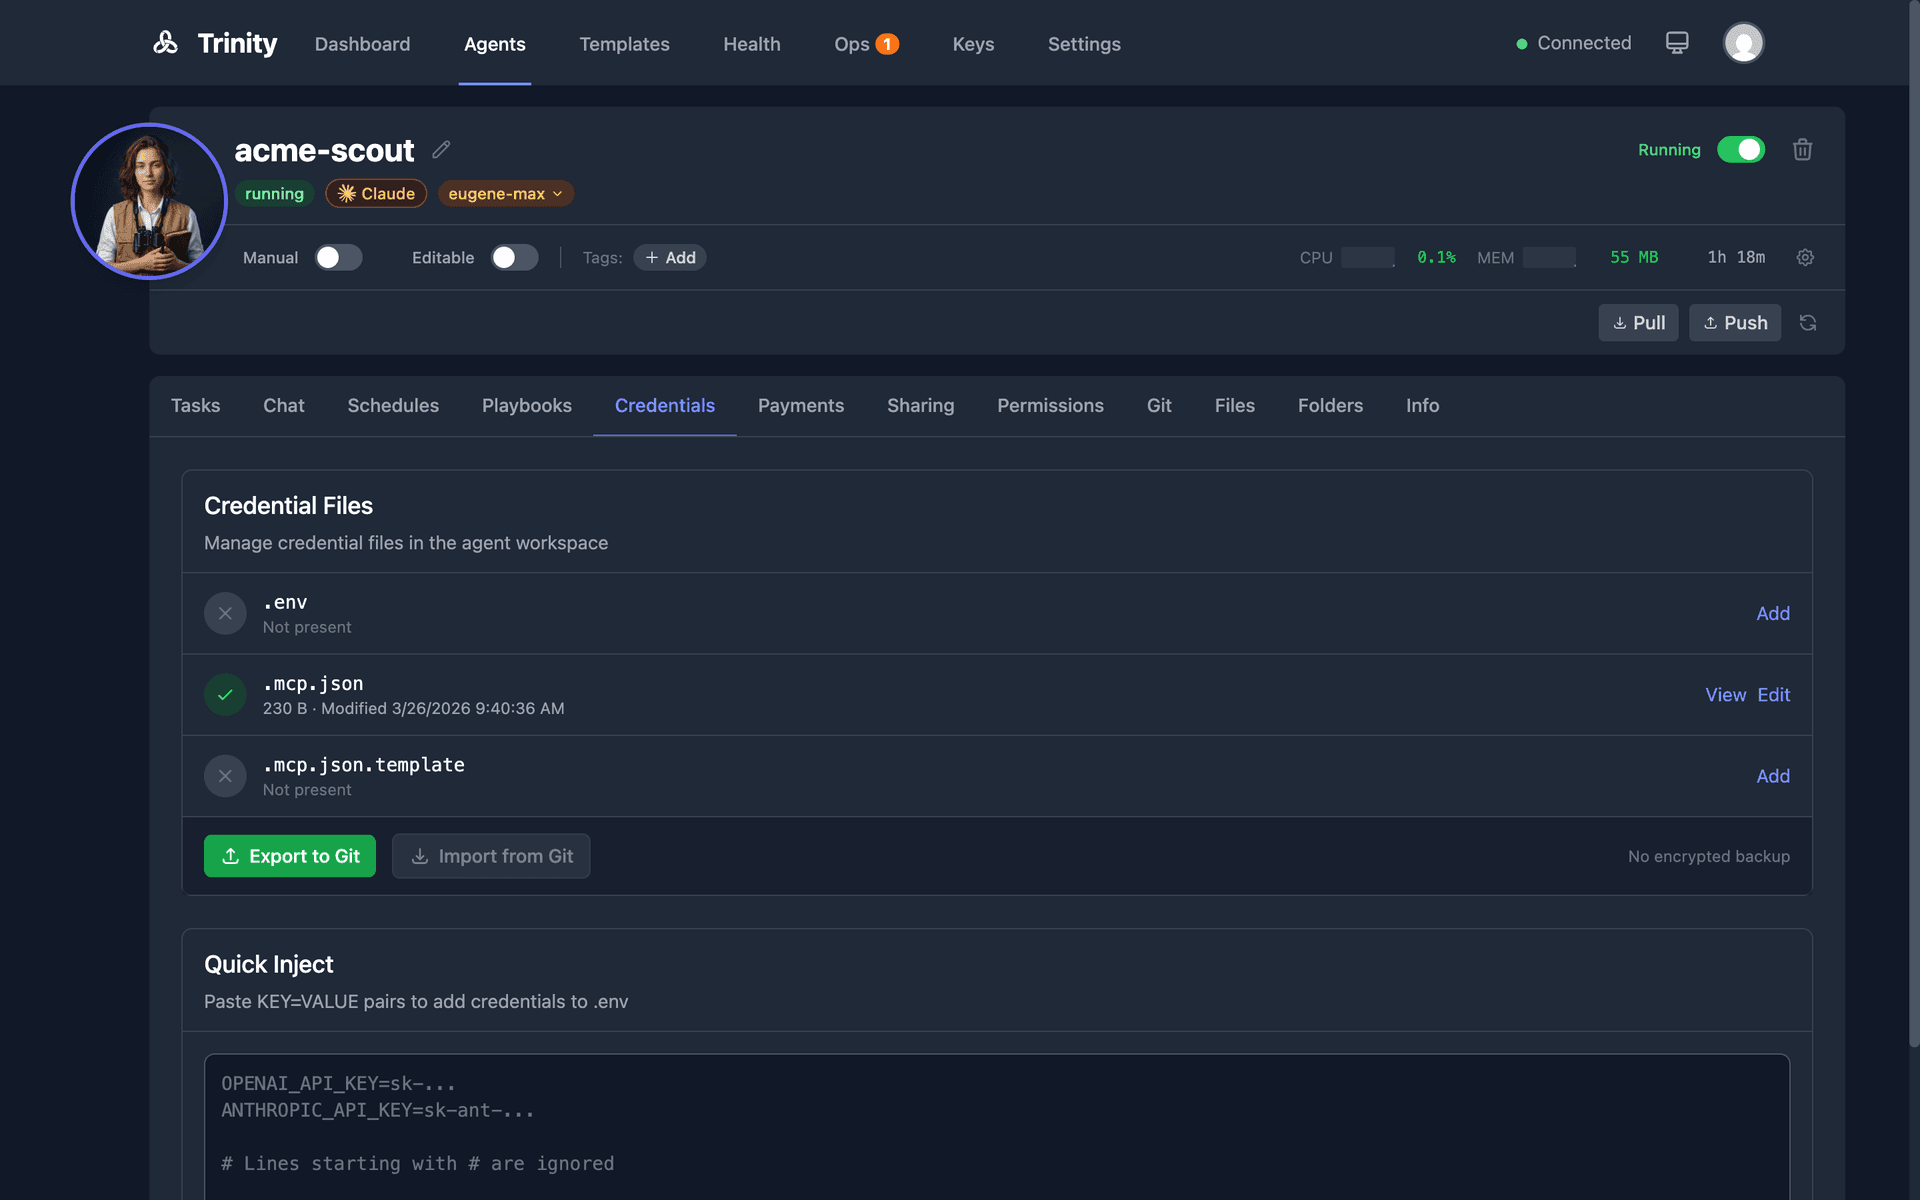Add a new tag to agent
The image size is (1920, 1200).
[670, 257]
